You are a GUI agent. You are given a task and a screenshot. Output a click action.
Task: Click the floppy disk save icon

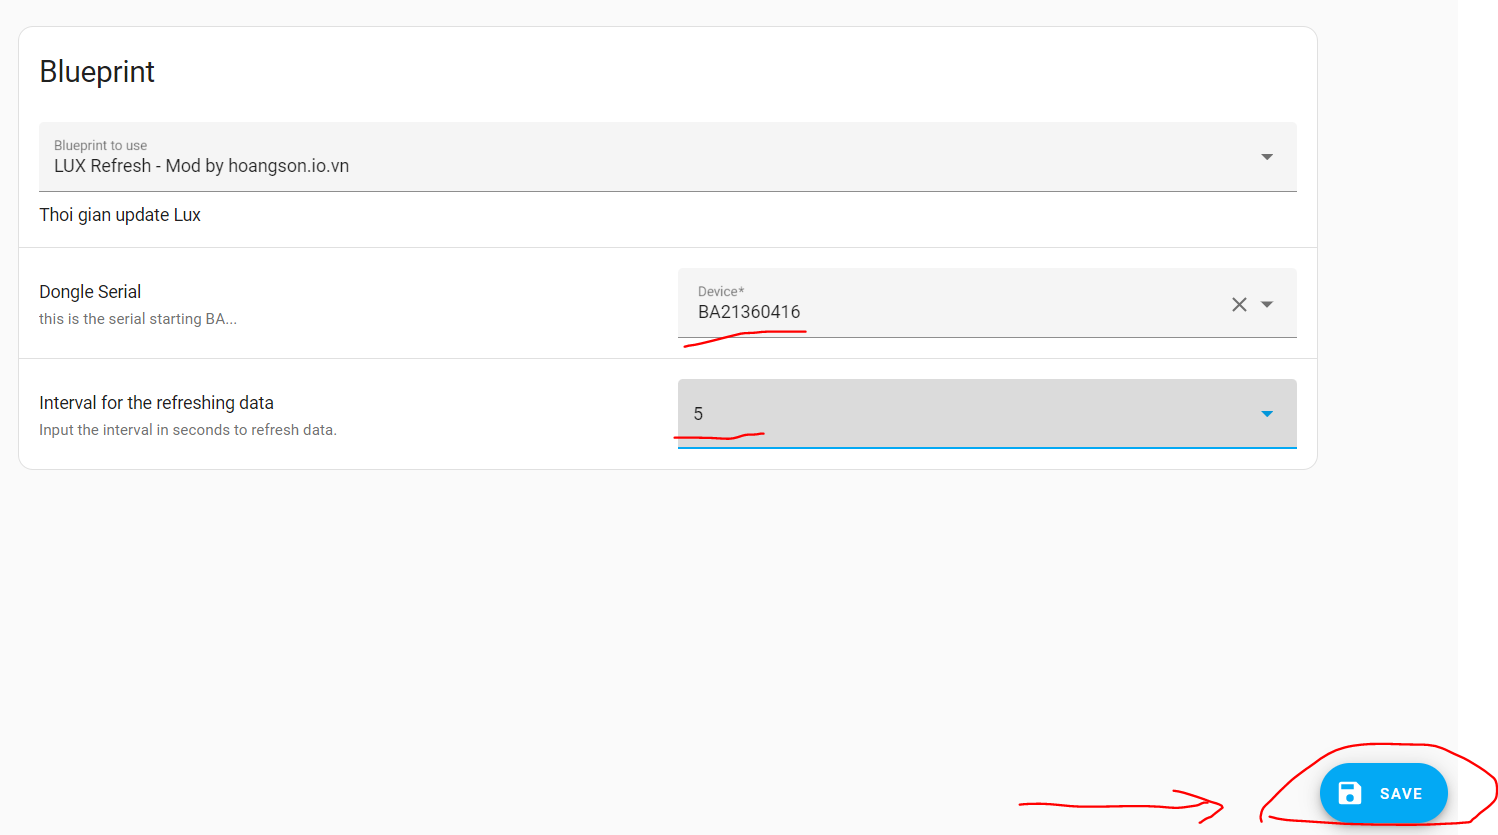point(1350,793)
